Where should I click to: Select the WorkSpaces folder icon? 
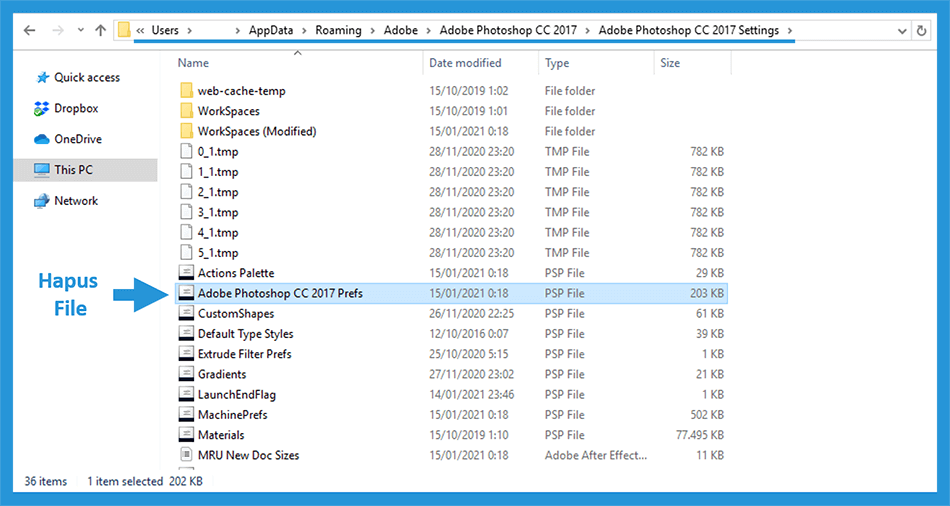click(x=187, y=111)
